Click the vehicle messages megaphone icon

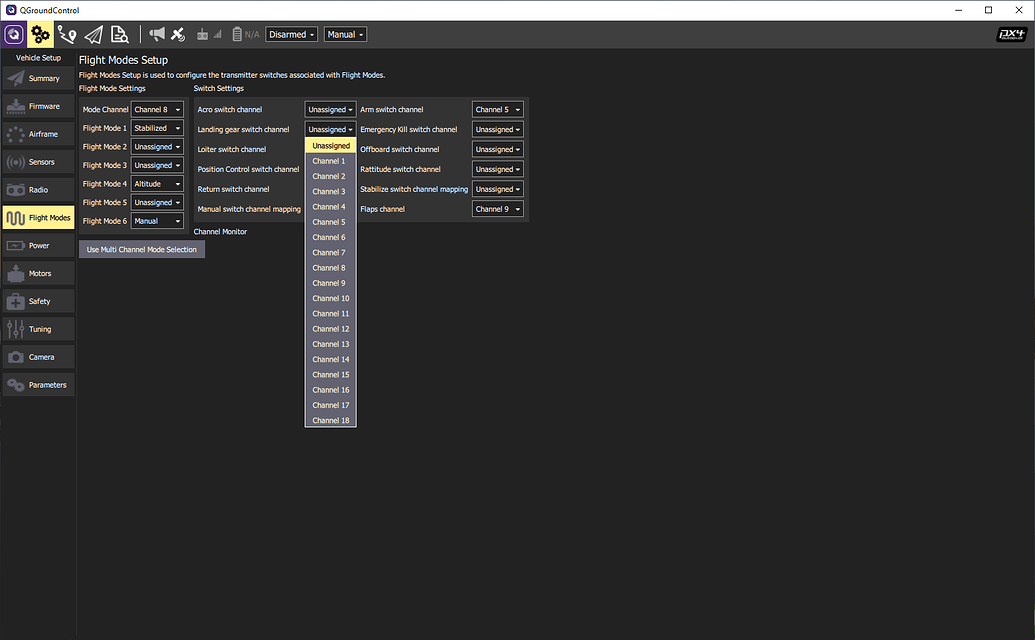pyautogui.click(x=157, y=35)
